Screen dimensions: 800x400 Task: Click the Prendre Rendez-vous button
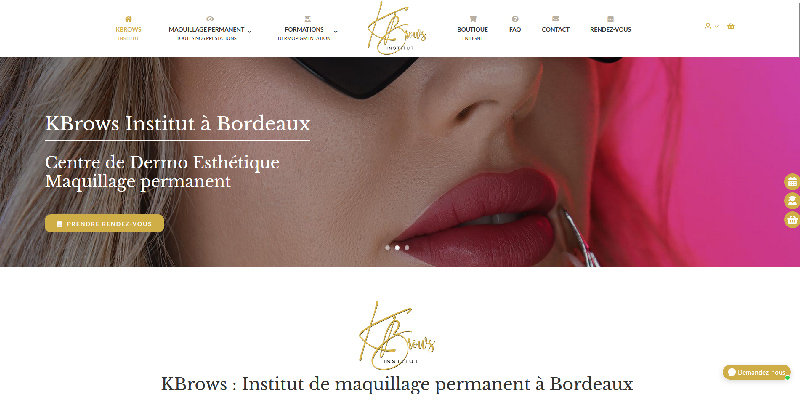click(105, 223)
